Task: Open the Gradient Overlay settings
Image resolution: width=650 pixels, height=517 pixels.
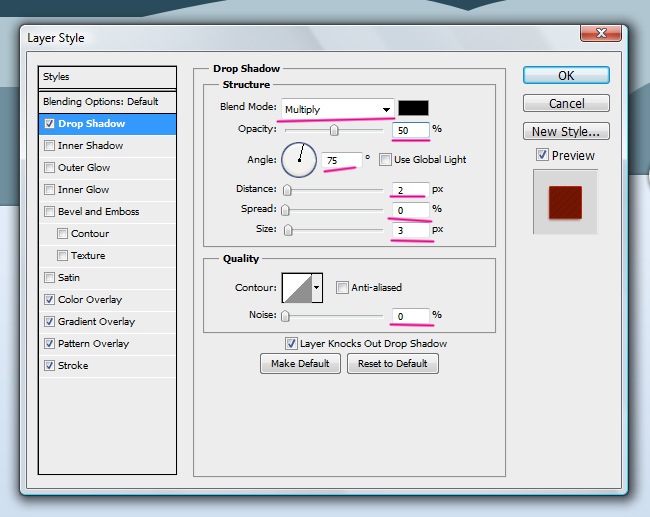Action: [96, 322]
